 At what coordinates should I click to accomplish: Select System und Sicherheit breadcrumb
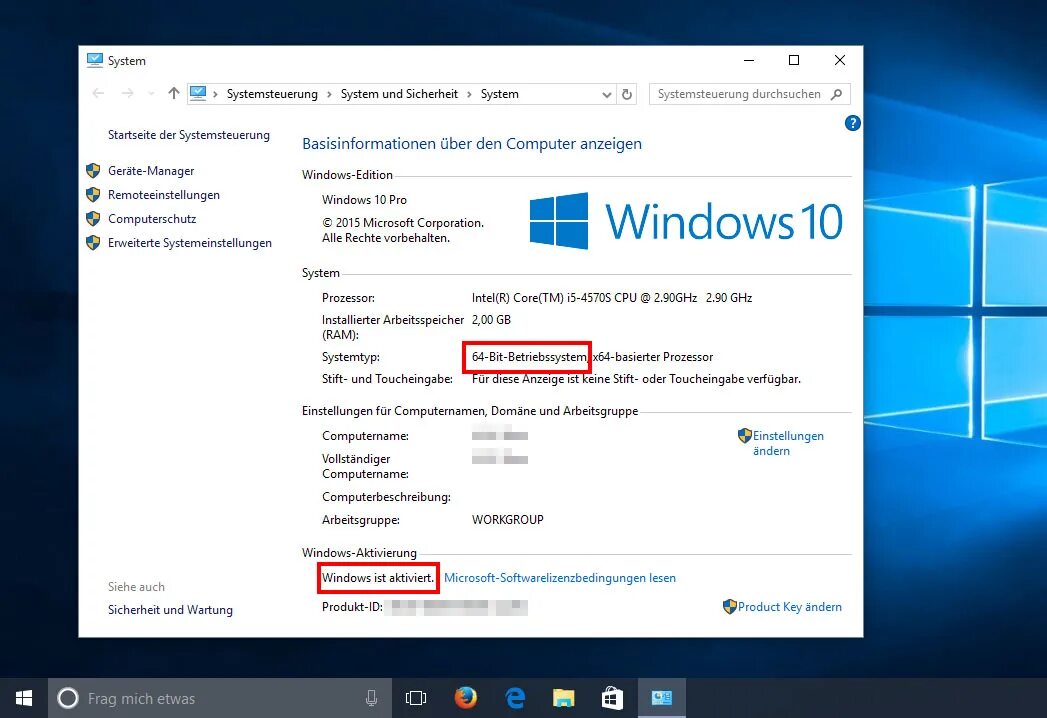[399, 94]
